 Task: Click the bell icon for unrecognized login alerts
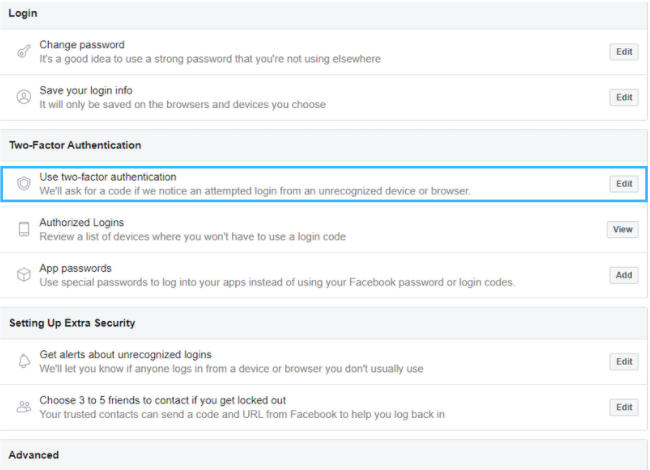click(x=24, y=361)
